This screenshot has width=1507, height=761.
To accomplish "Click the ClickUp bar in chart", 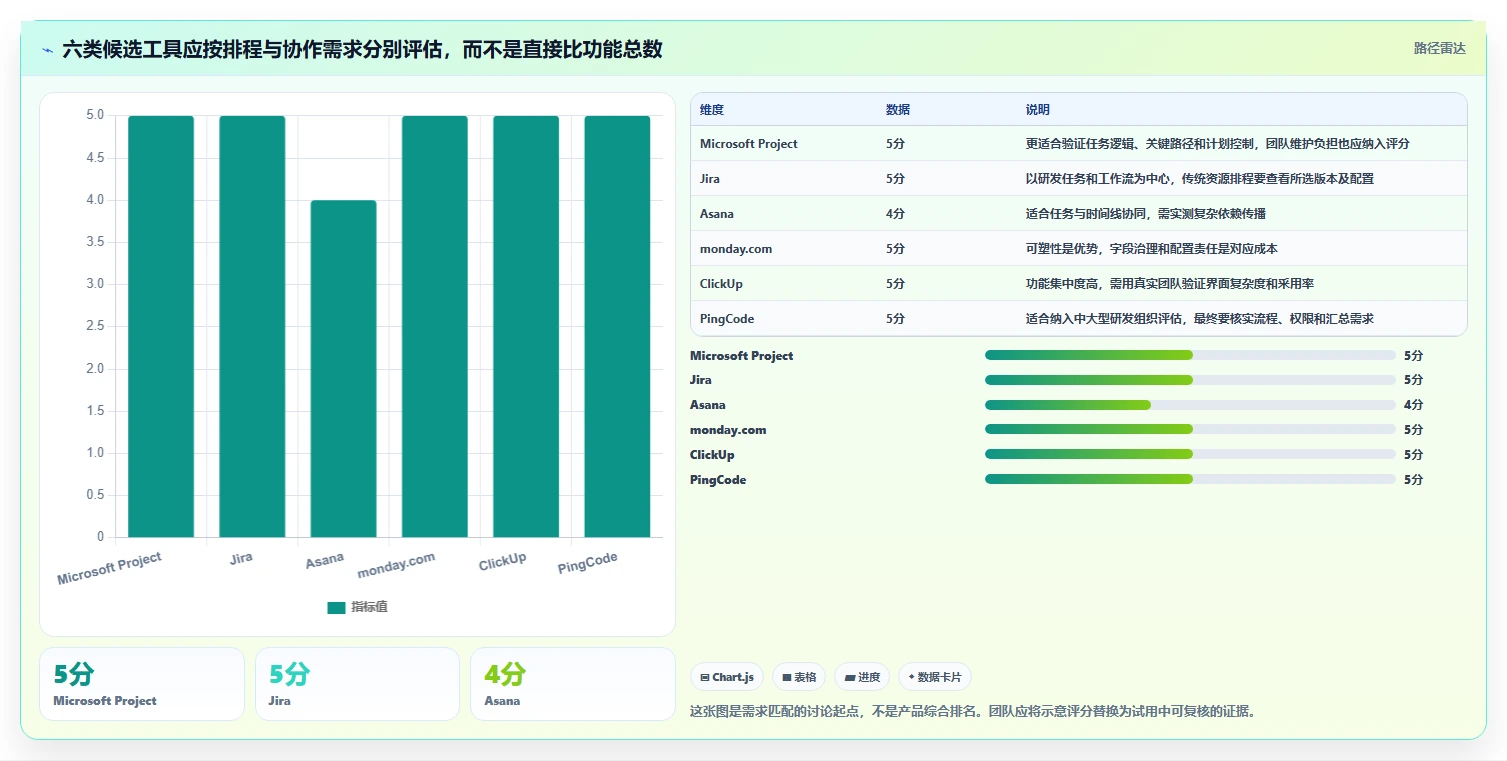I will pos(526,326).
